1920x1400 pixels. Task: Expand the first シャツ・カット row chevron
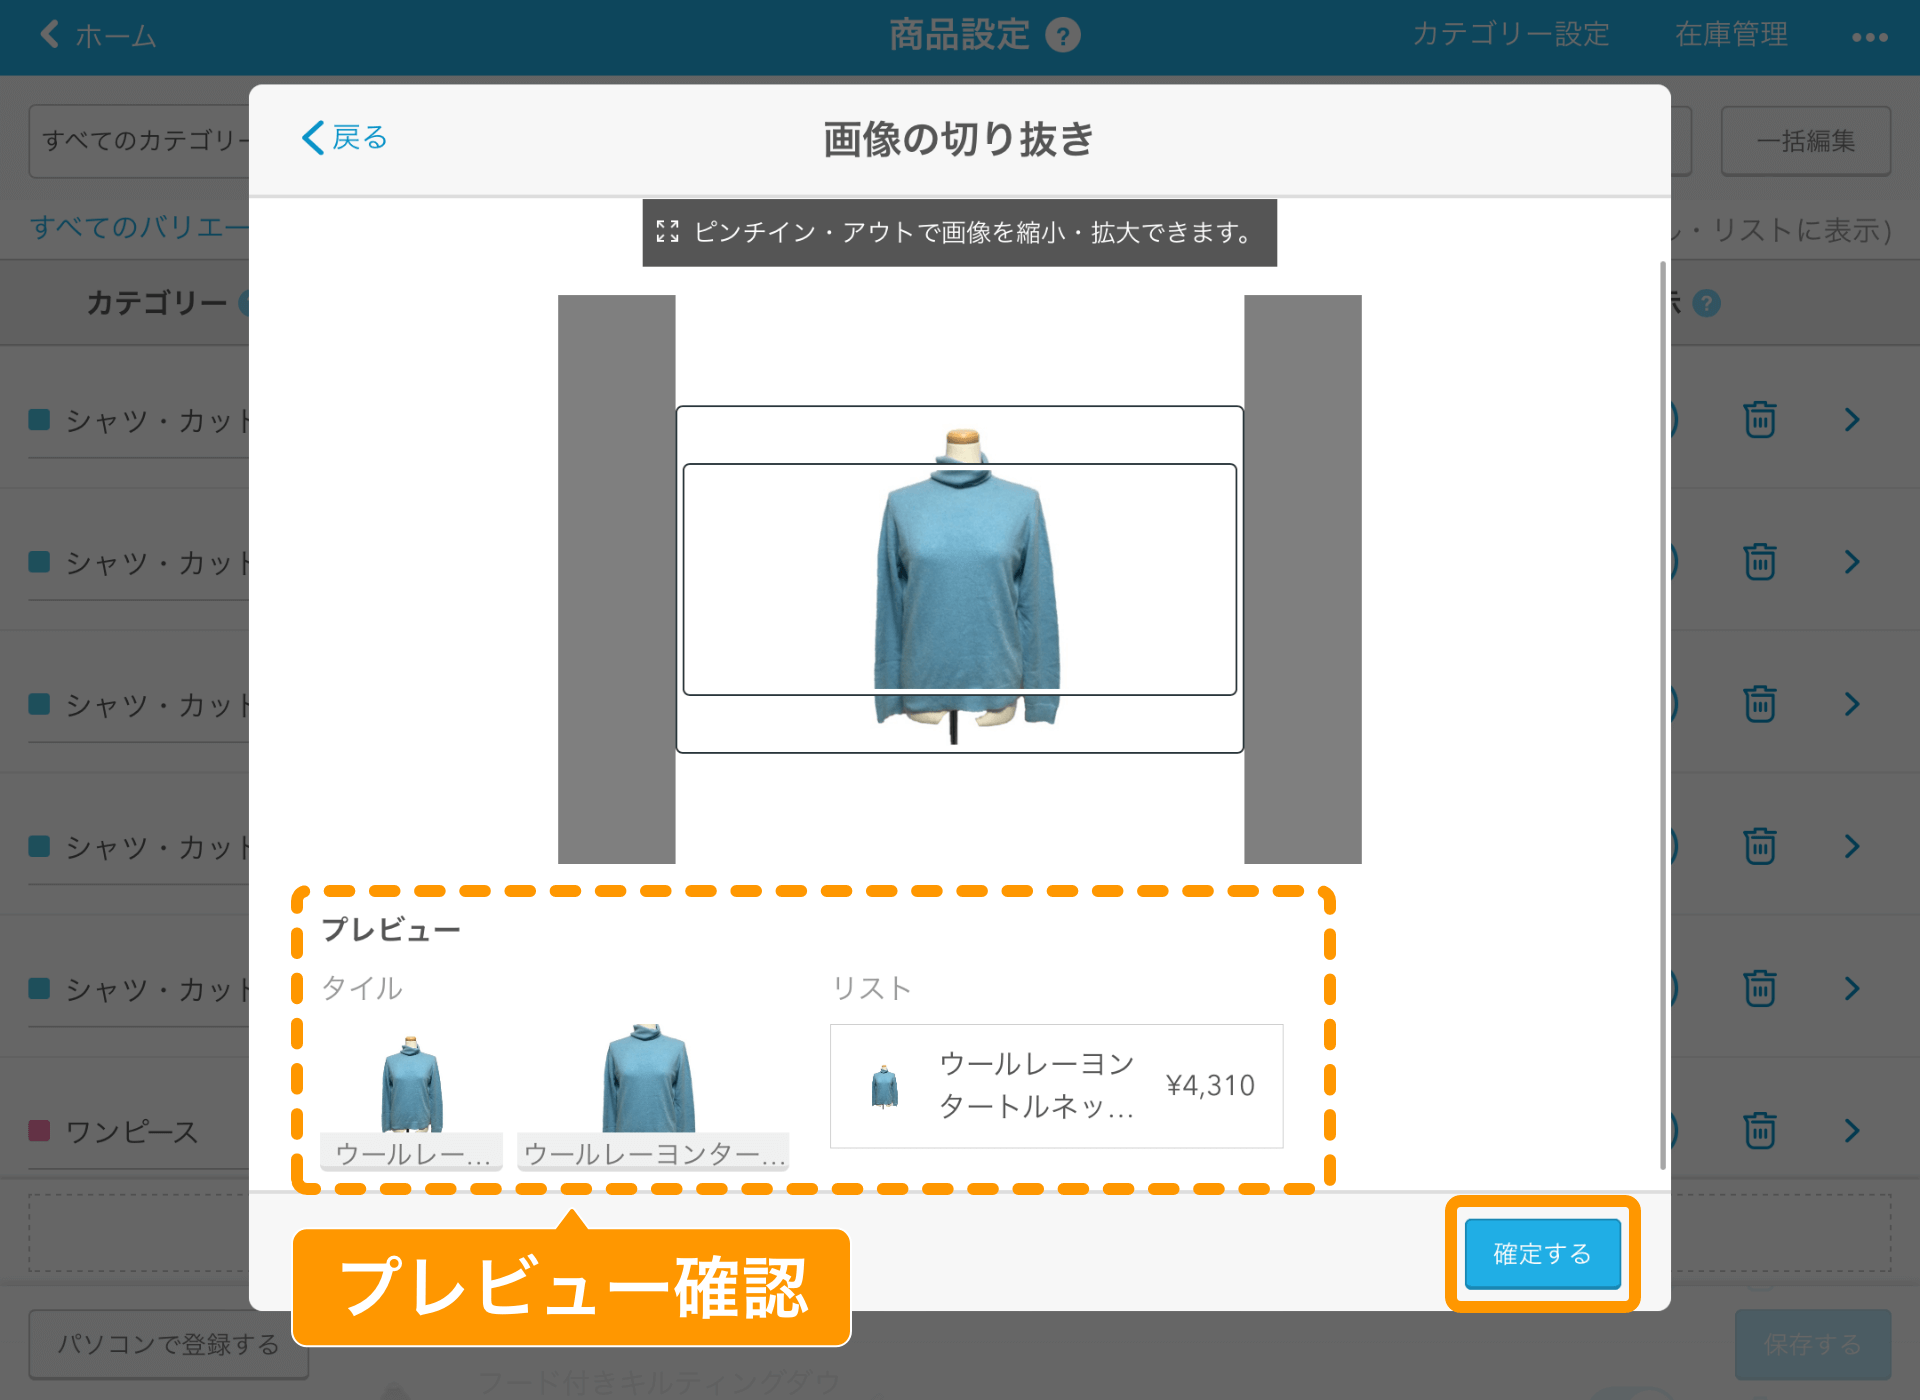[x=1852, y=419]
